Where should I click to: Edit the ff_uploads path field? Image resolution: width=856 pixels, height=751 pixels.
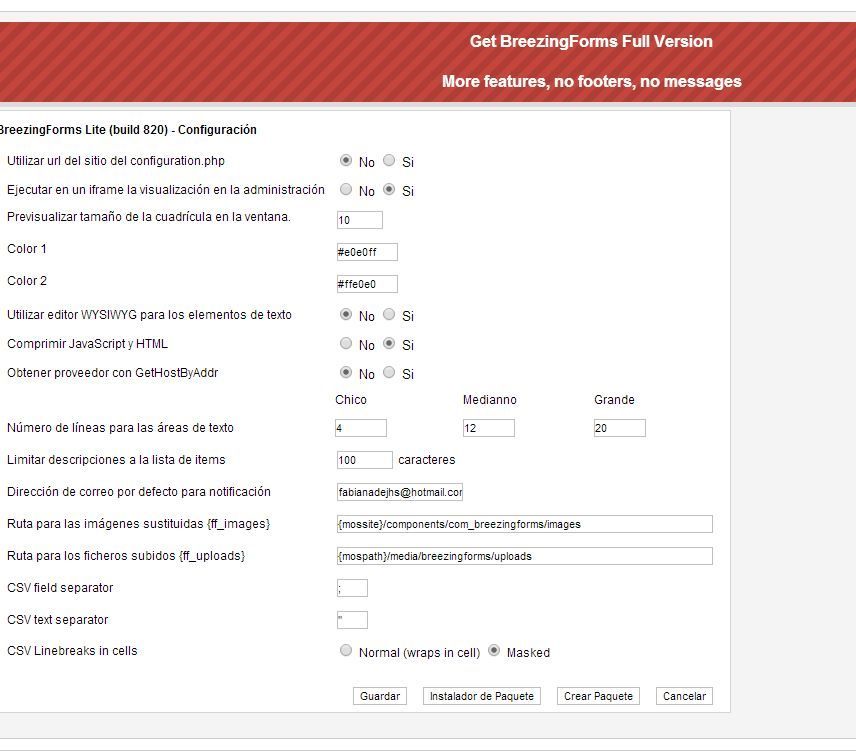525,556
